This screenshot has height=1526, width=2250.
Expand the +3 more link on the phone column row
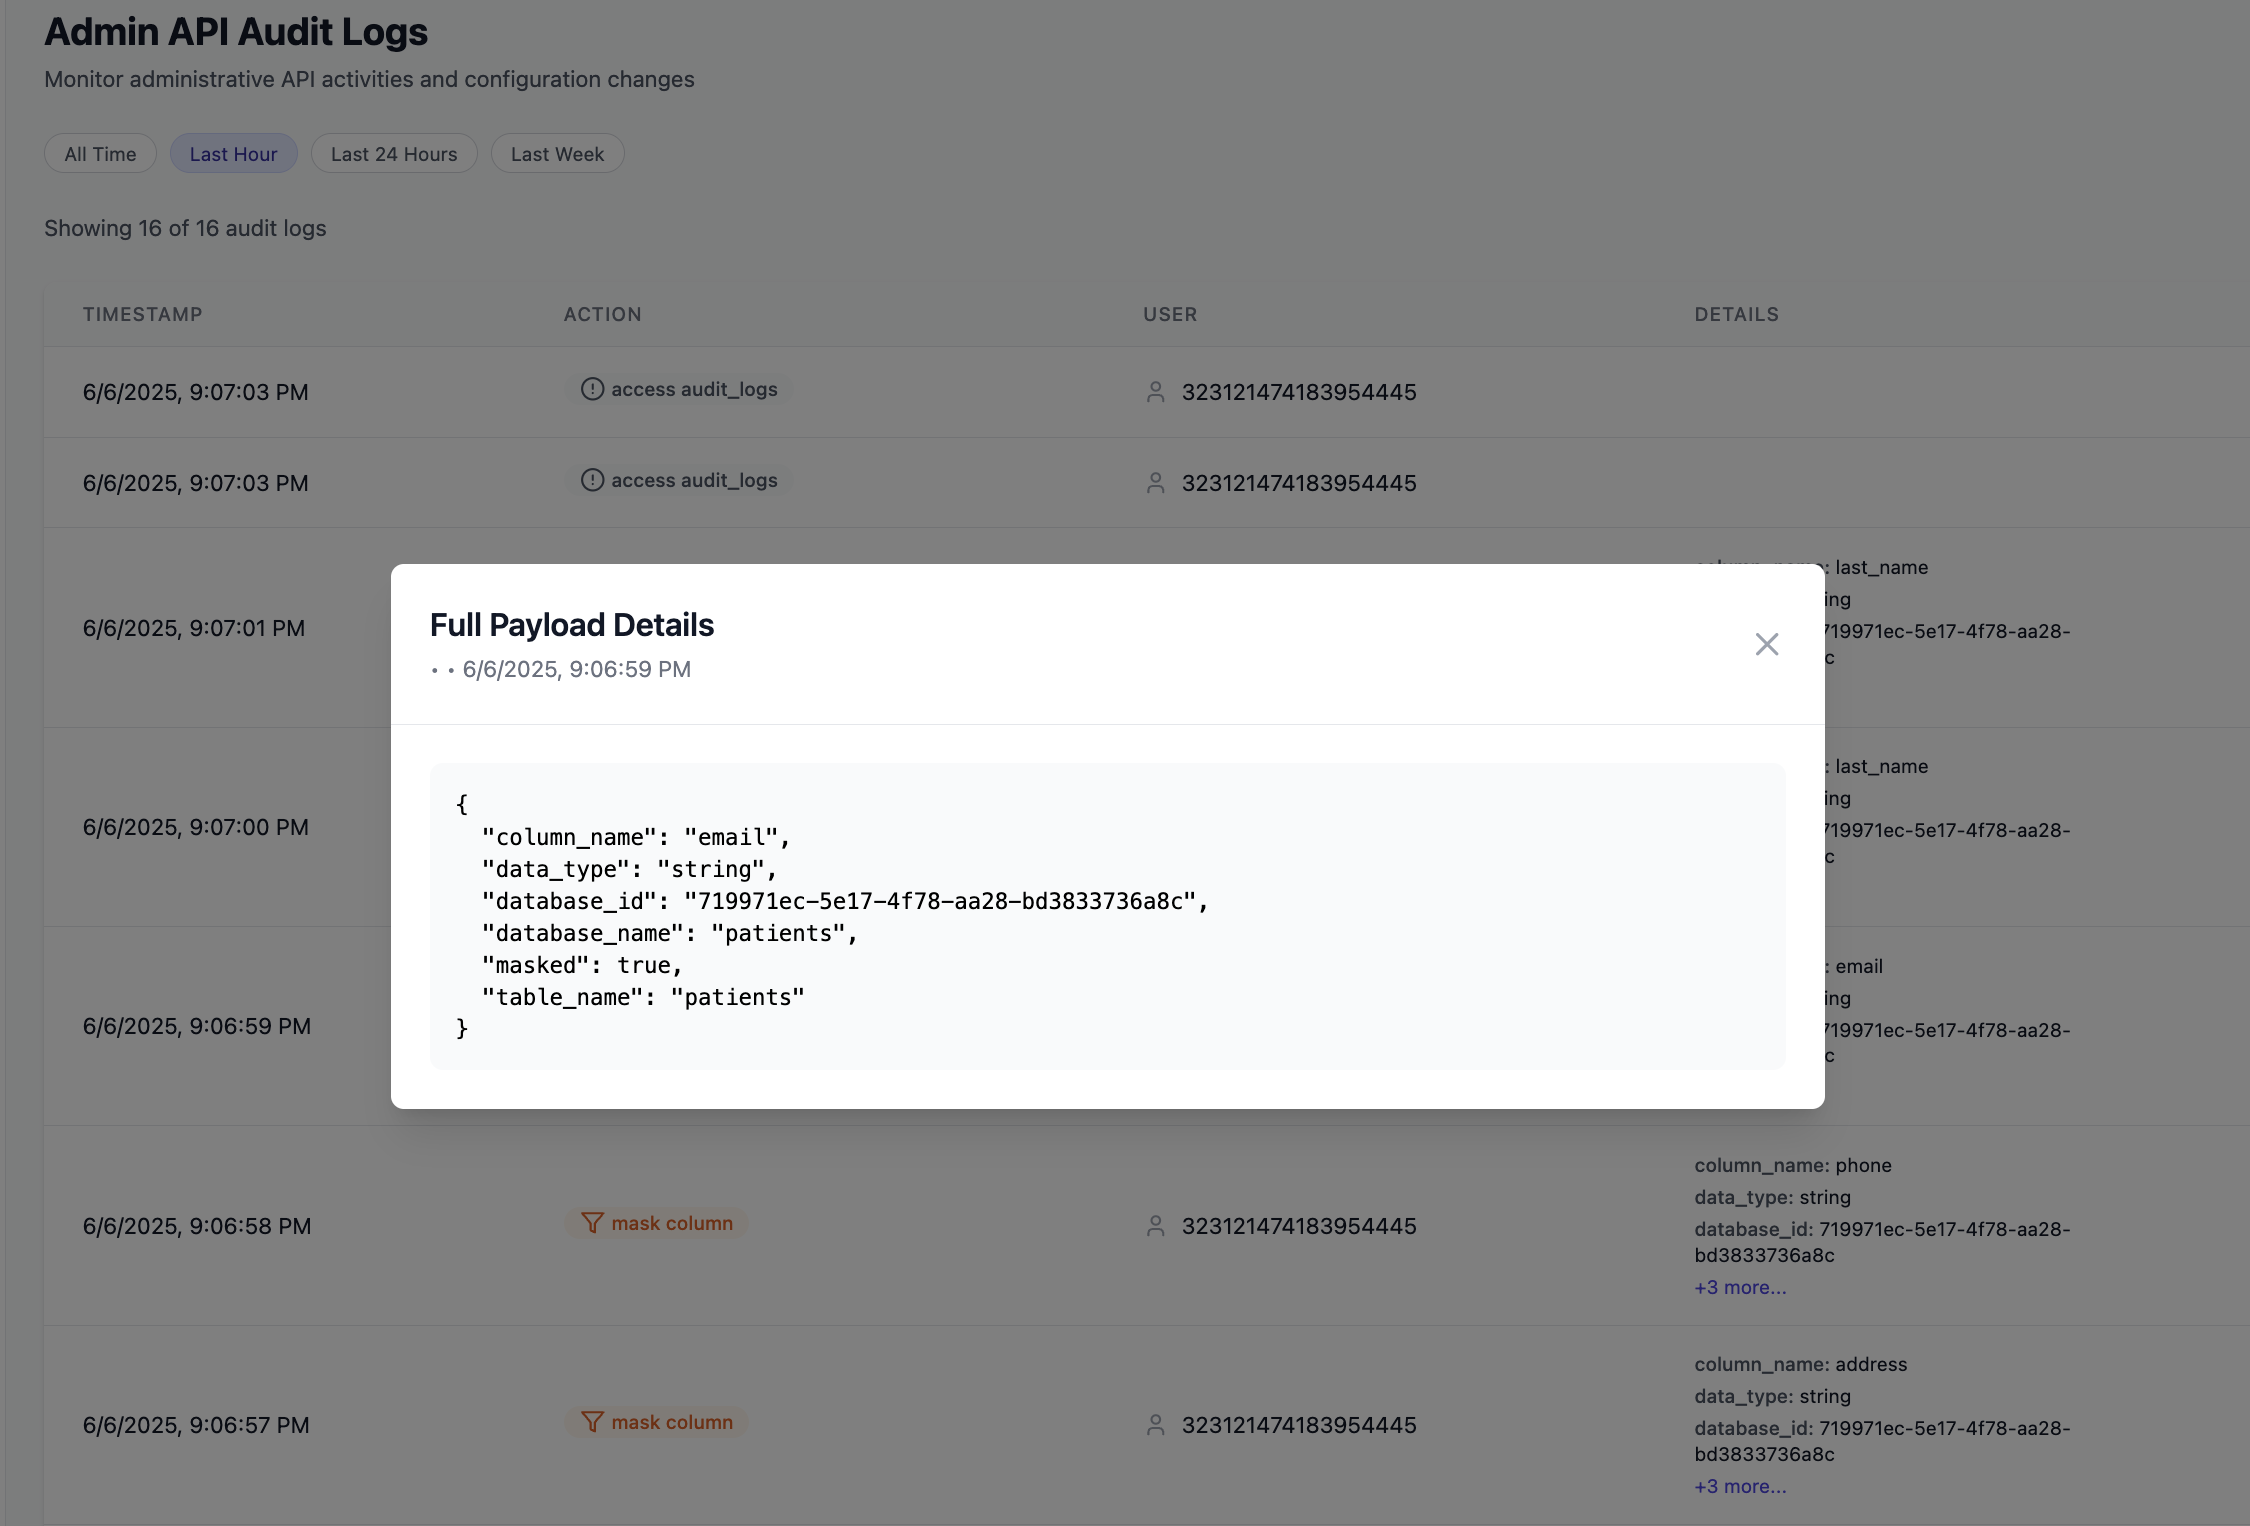(1739, 1287)
